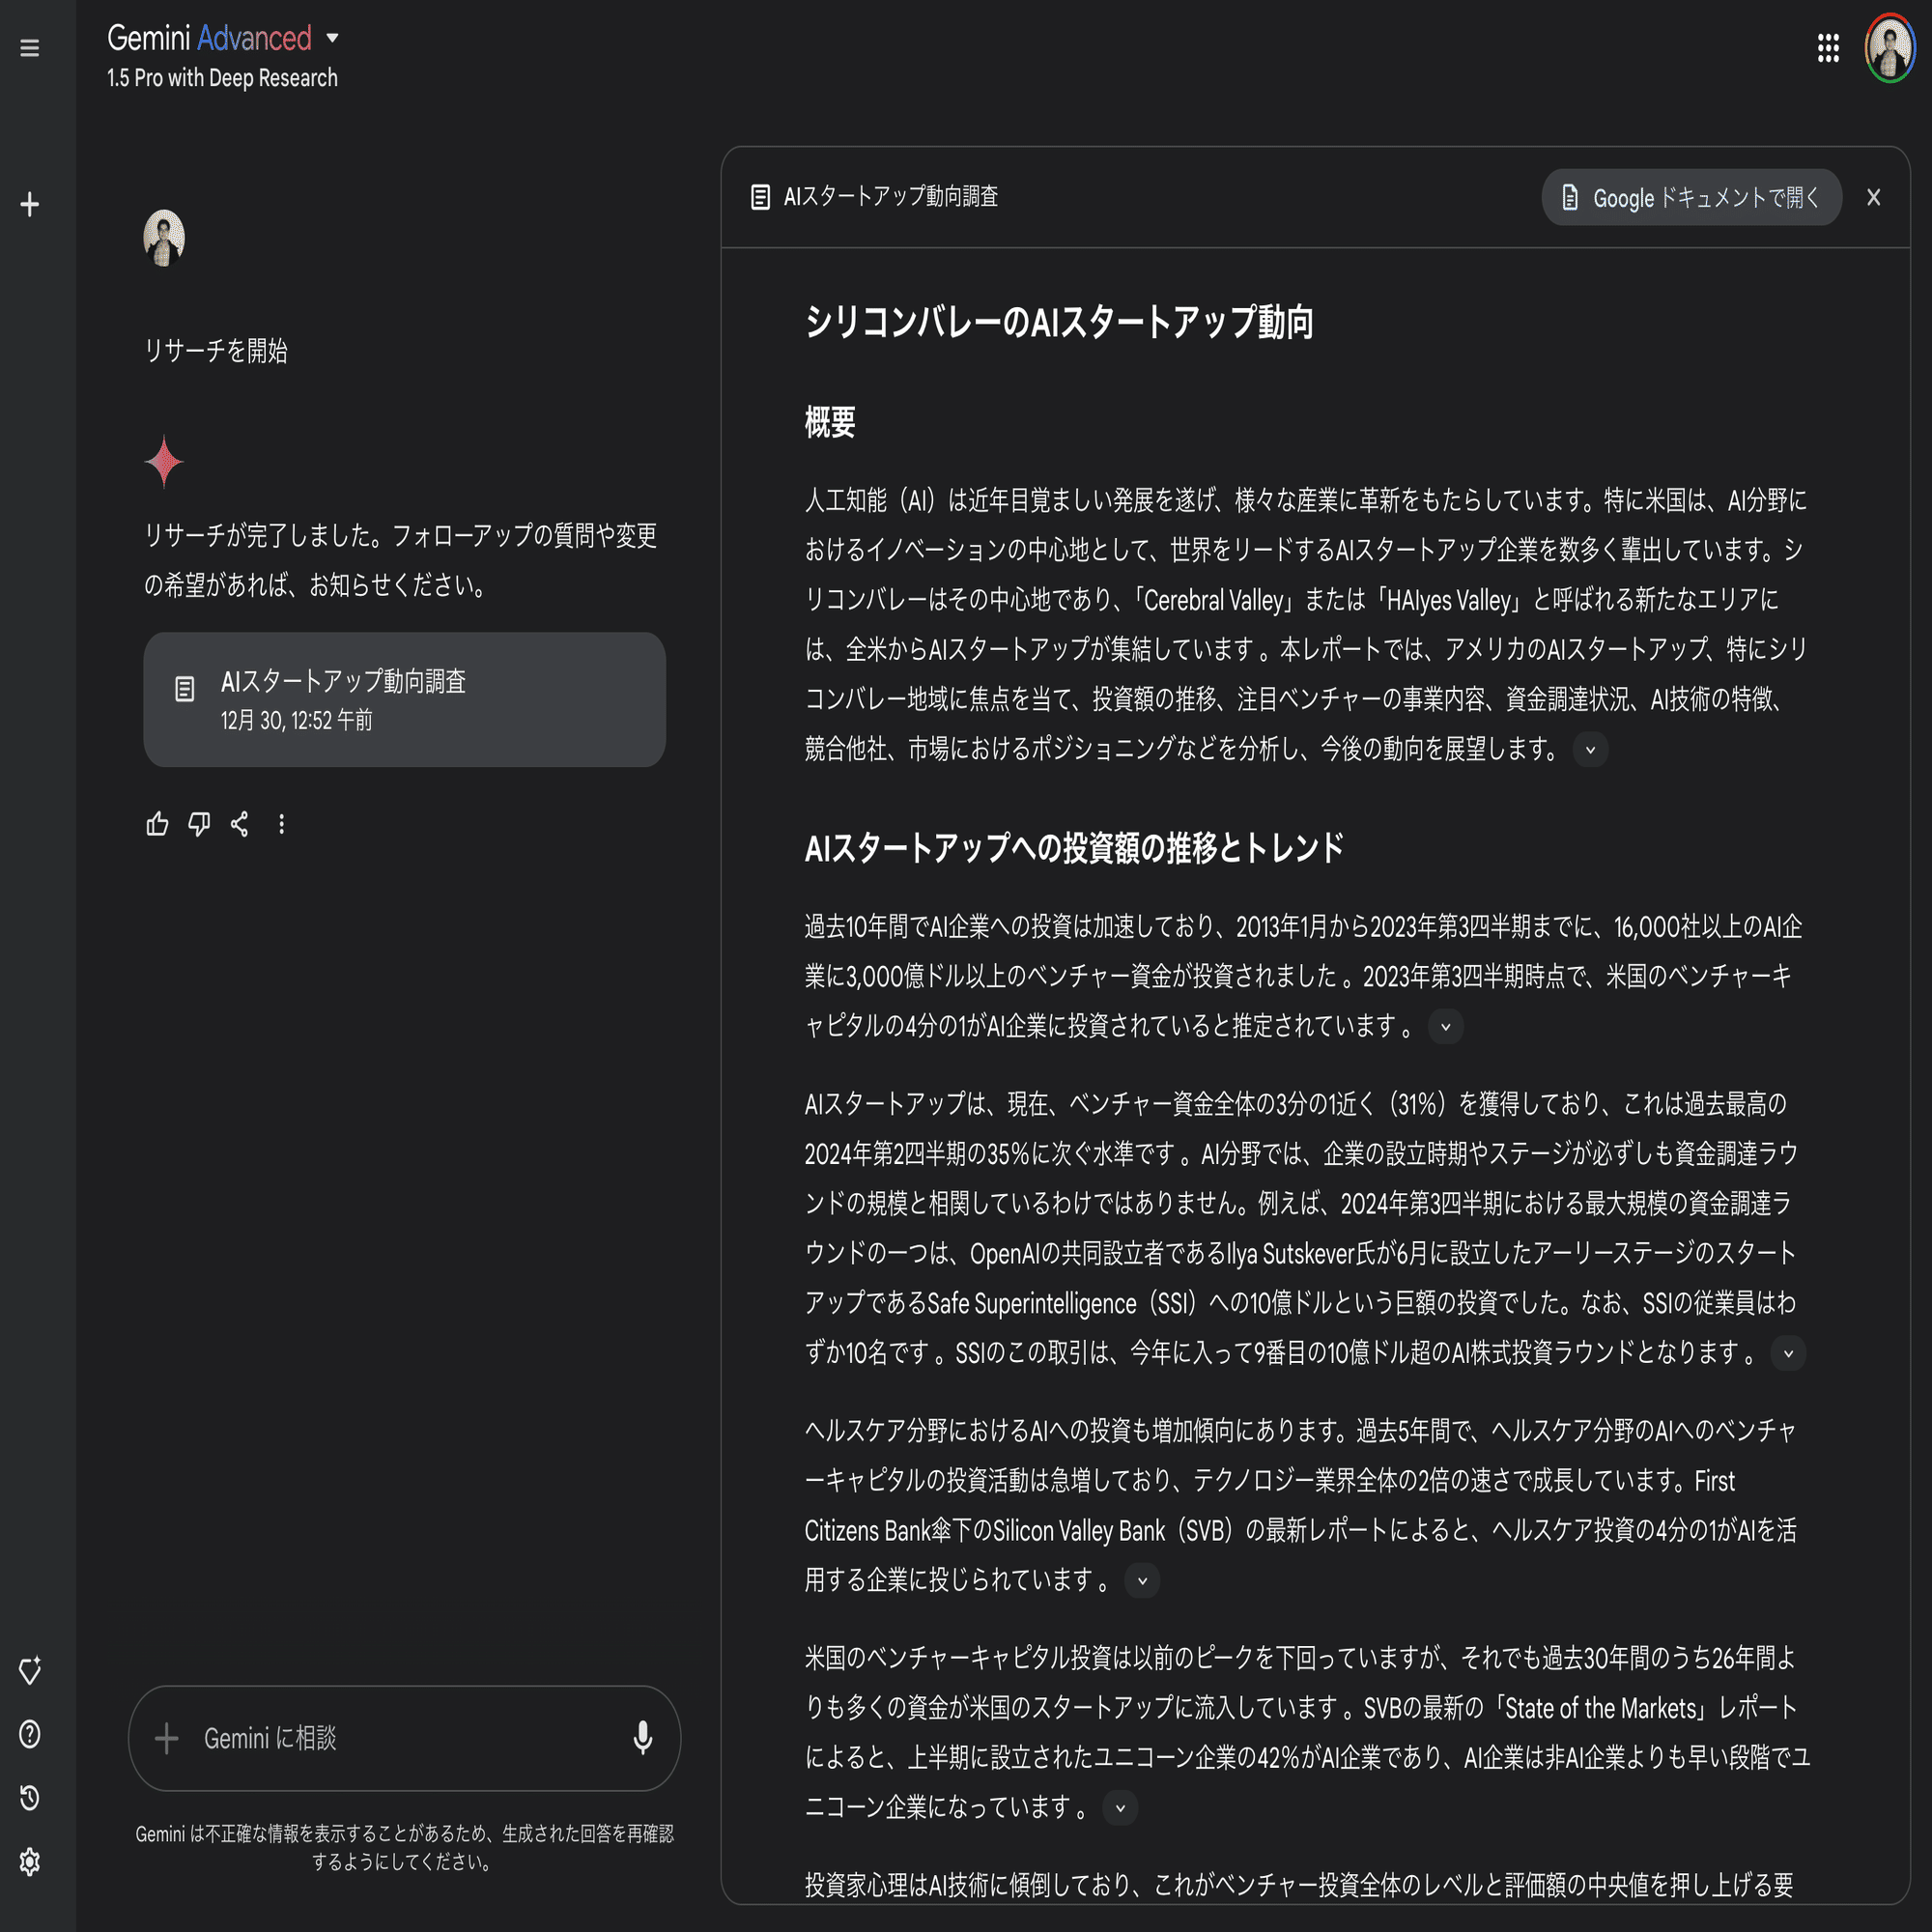Open the AIスタートアップ動向調査 report card
Viewport: 1932px width, 1932px height.
point(404,699)
